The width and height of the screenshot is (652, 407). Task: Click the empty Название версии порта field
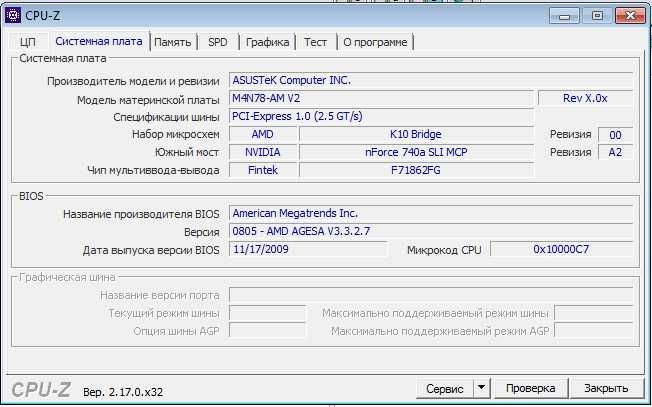tap(431, 295)
